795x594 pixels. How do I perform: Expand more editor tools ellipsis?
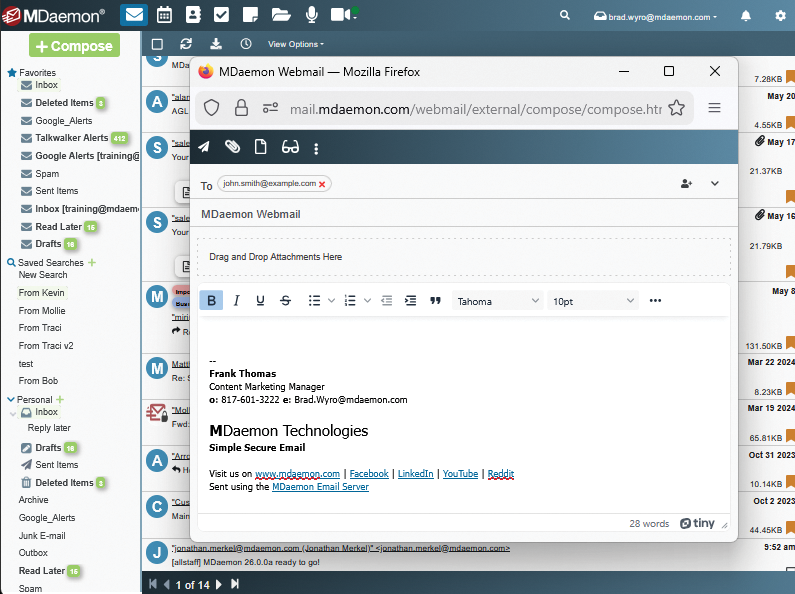pyautogui.click(x=655, y=301)
